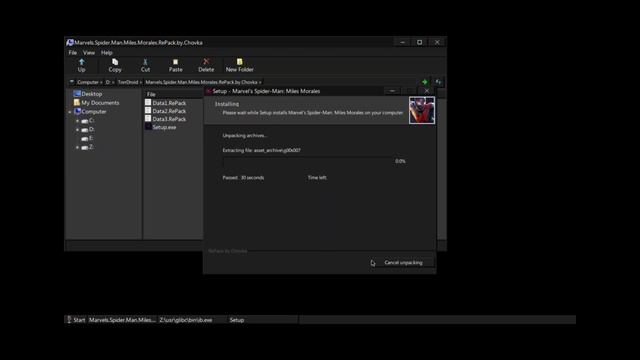Select Data1.RePack file
The width and height of the screenshot is (640, 360).
coord(169,103)
